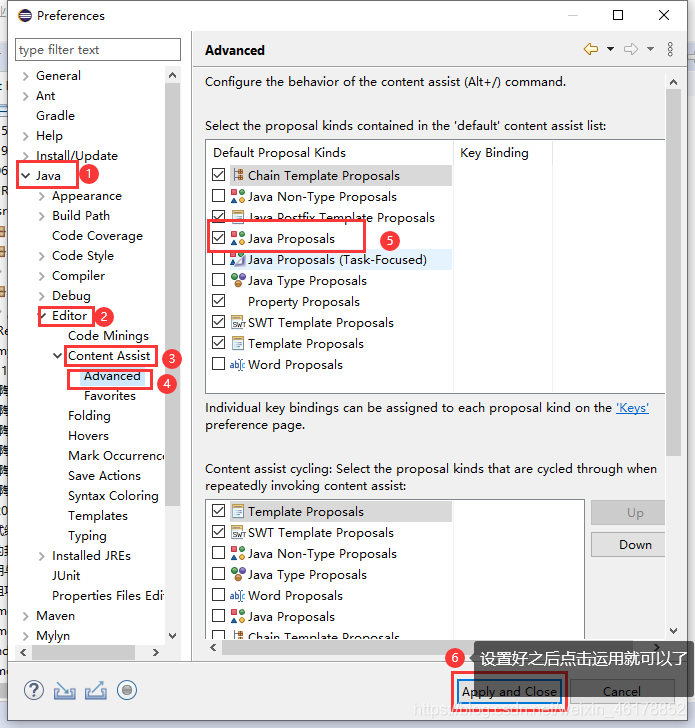Expand the Installed JREs node

click(x=42, y=556)
